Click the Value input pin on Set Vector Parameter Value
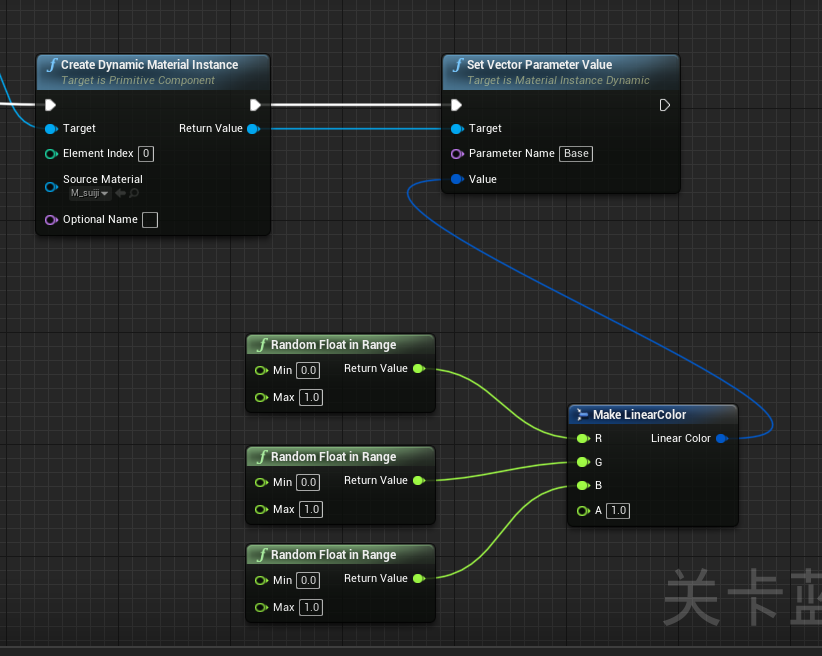The image size is (822, 656). 455,178
